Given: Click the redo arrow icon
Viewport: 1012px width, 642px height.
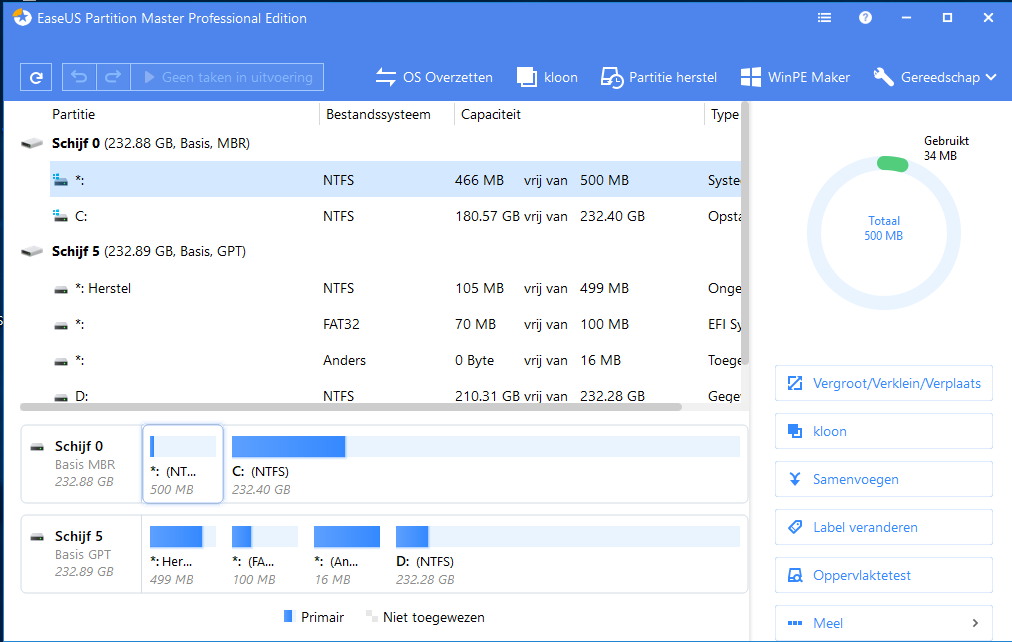Looking at the screenshot, I should coord(114,77).
